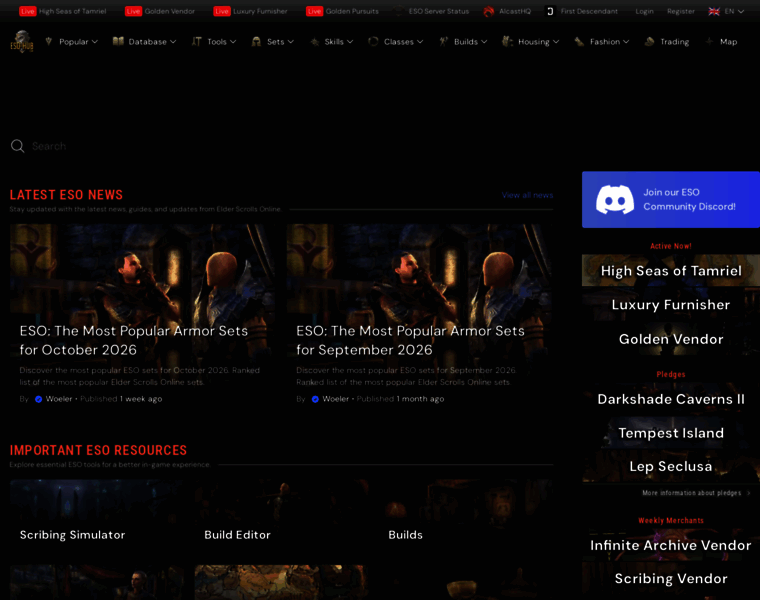Expand the Skills dropdown chevron
Viewport: 760px width, 600px height.
[x=350, y=42]
